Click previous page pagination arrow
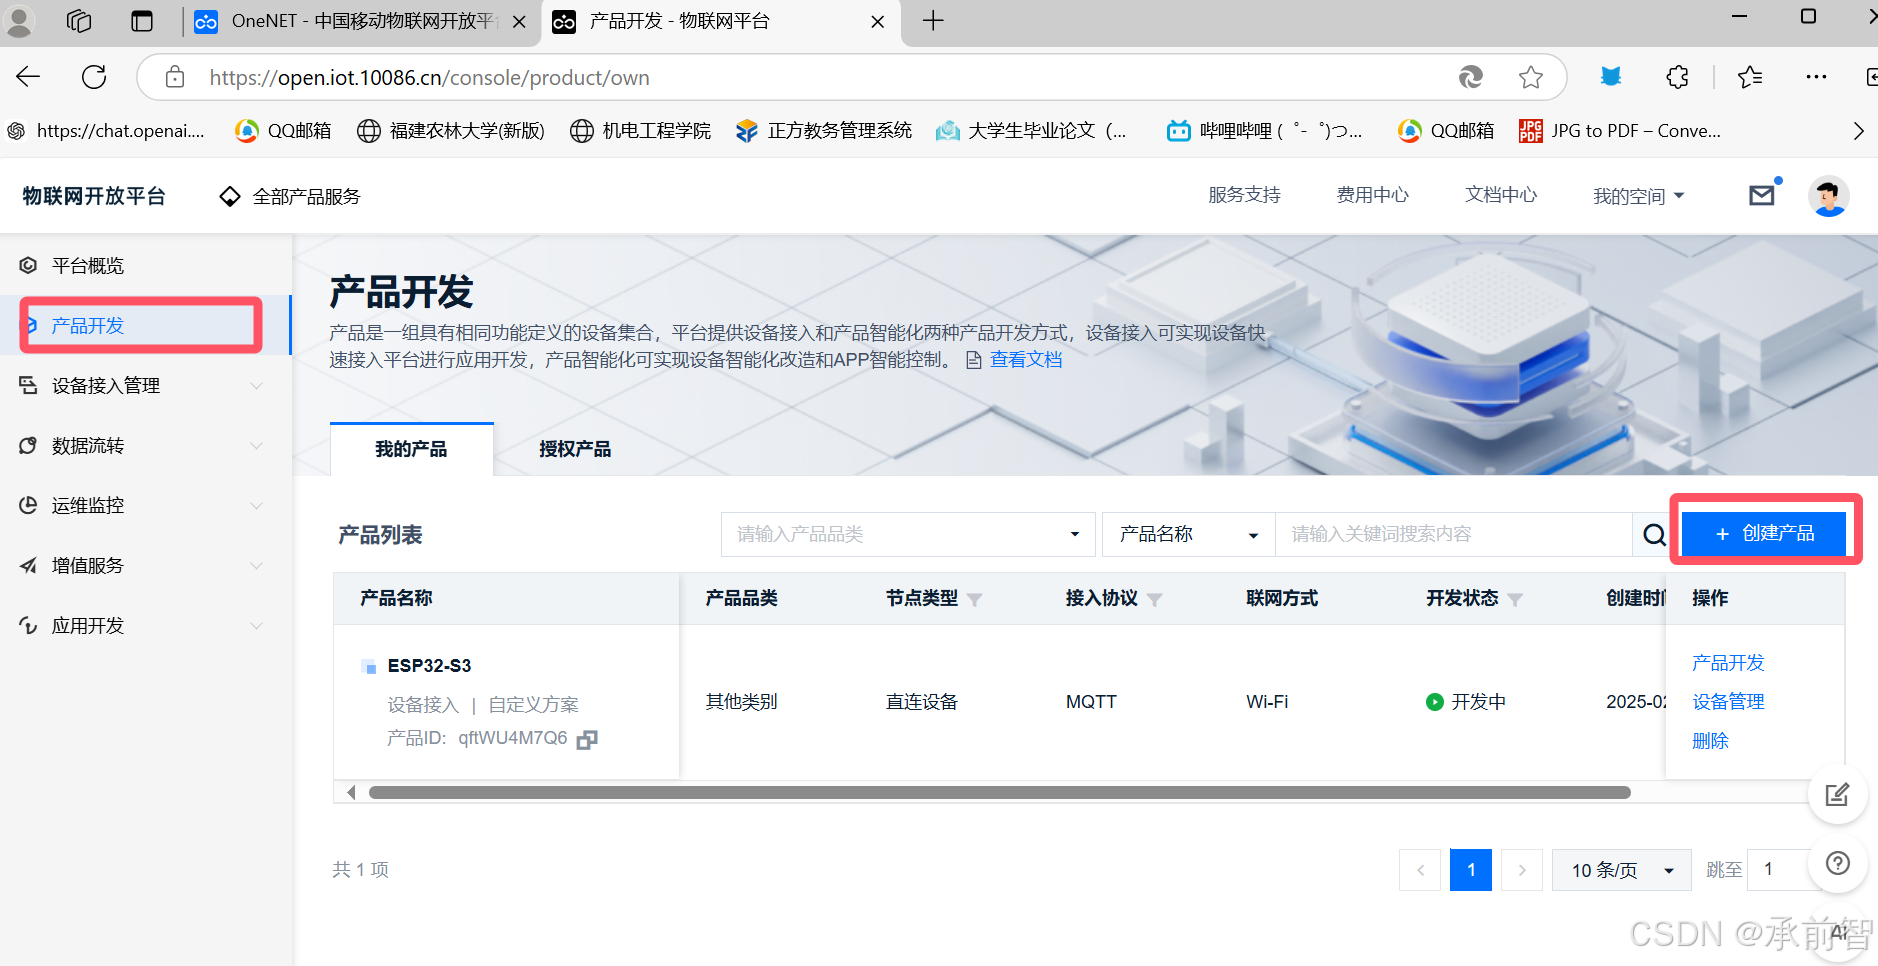Viewport: 1878px width, 966px height. click(x=1420, y=870)
